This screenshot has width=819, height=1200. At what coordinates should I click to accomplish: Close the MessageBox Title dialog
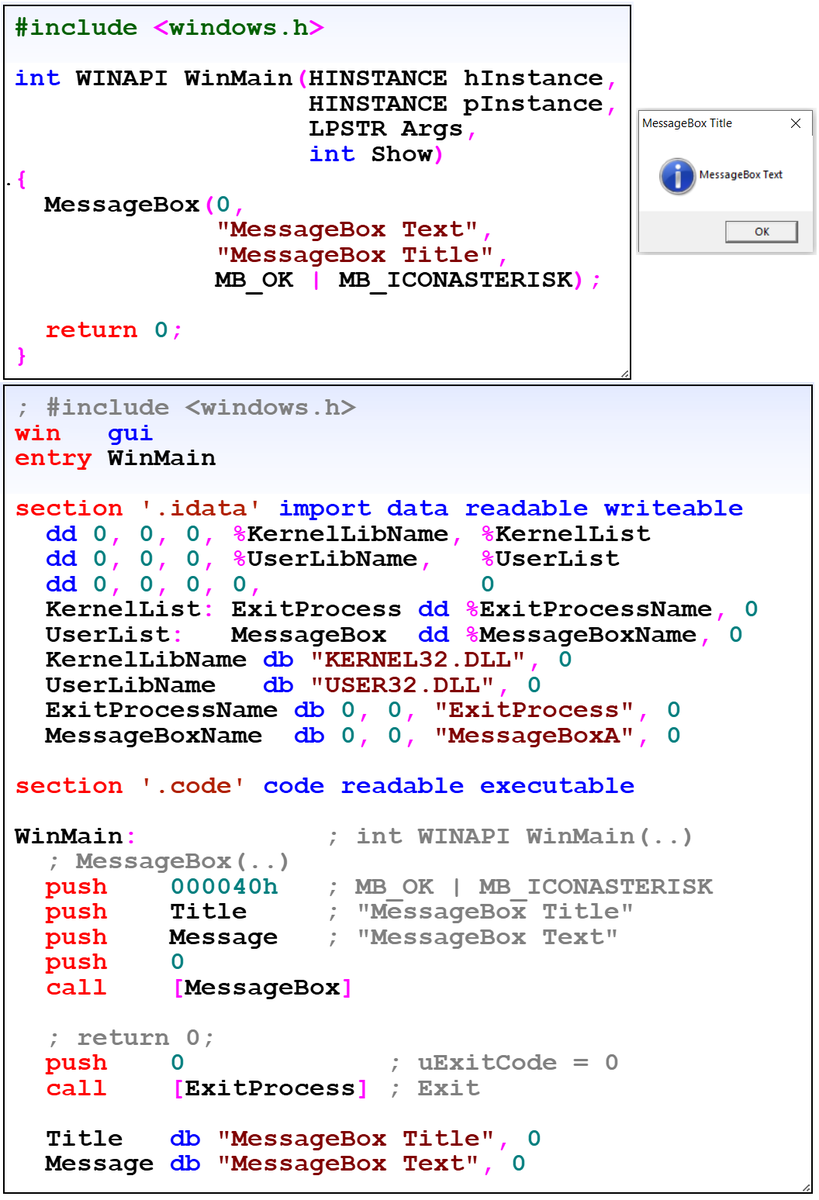pos(795,123)
